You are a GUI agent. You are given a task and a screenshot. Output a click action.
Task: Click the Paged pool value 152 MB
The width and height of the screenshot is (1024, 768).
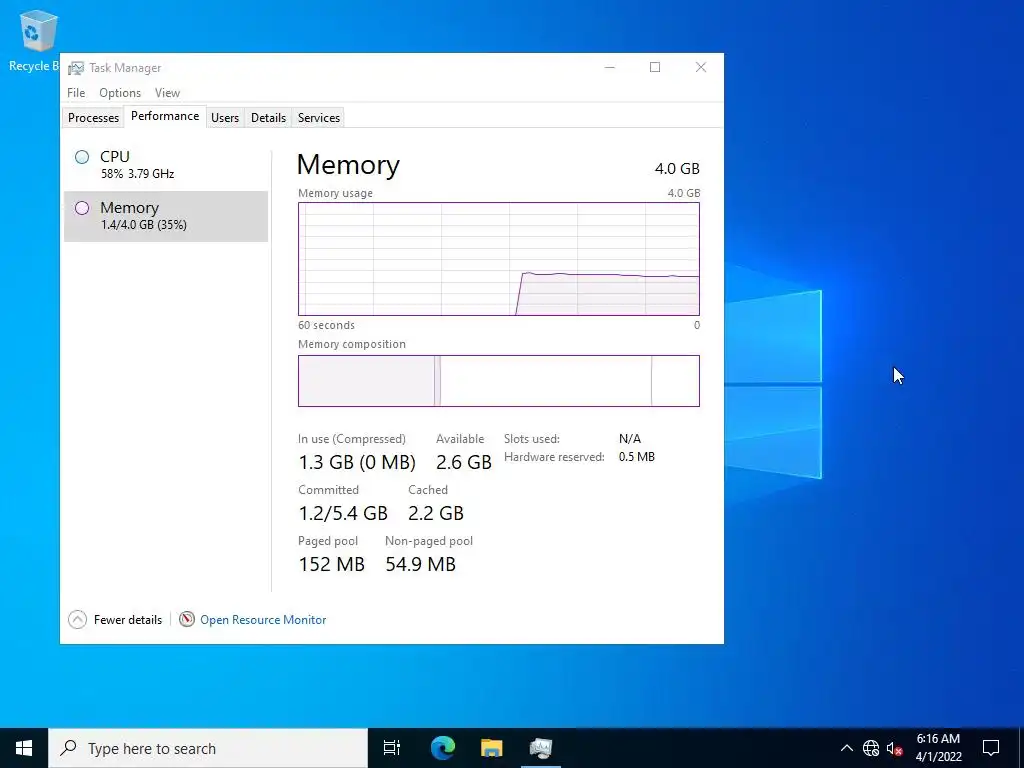[x=331, y=564]
